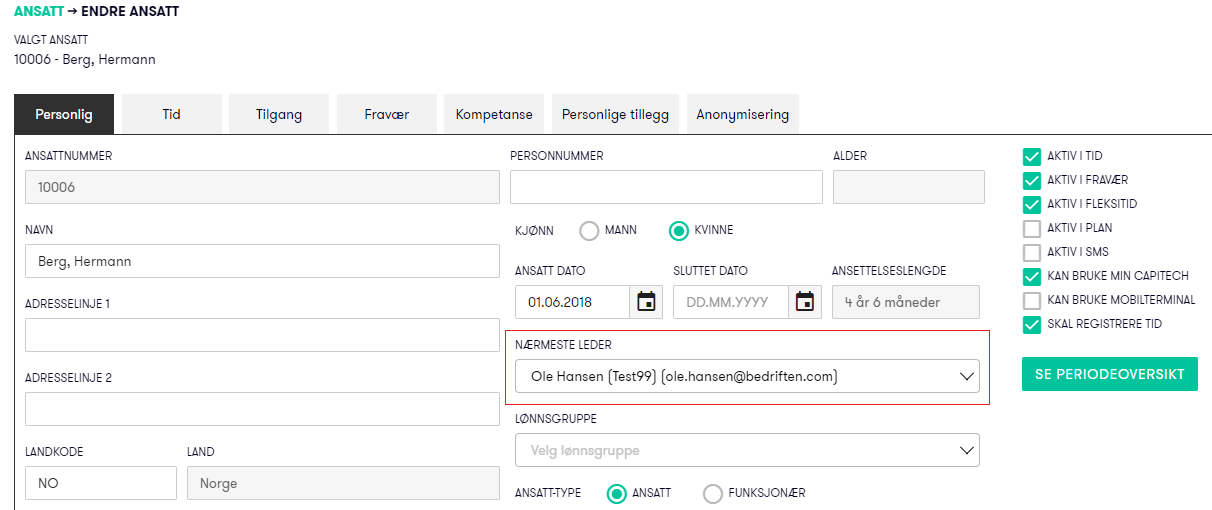Tick Kan bruke mobilterminal checkbox
The height and width of the screenshot is (510, 1212).
[1032, 300]
